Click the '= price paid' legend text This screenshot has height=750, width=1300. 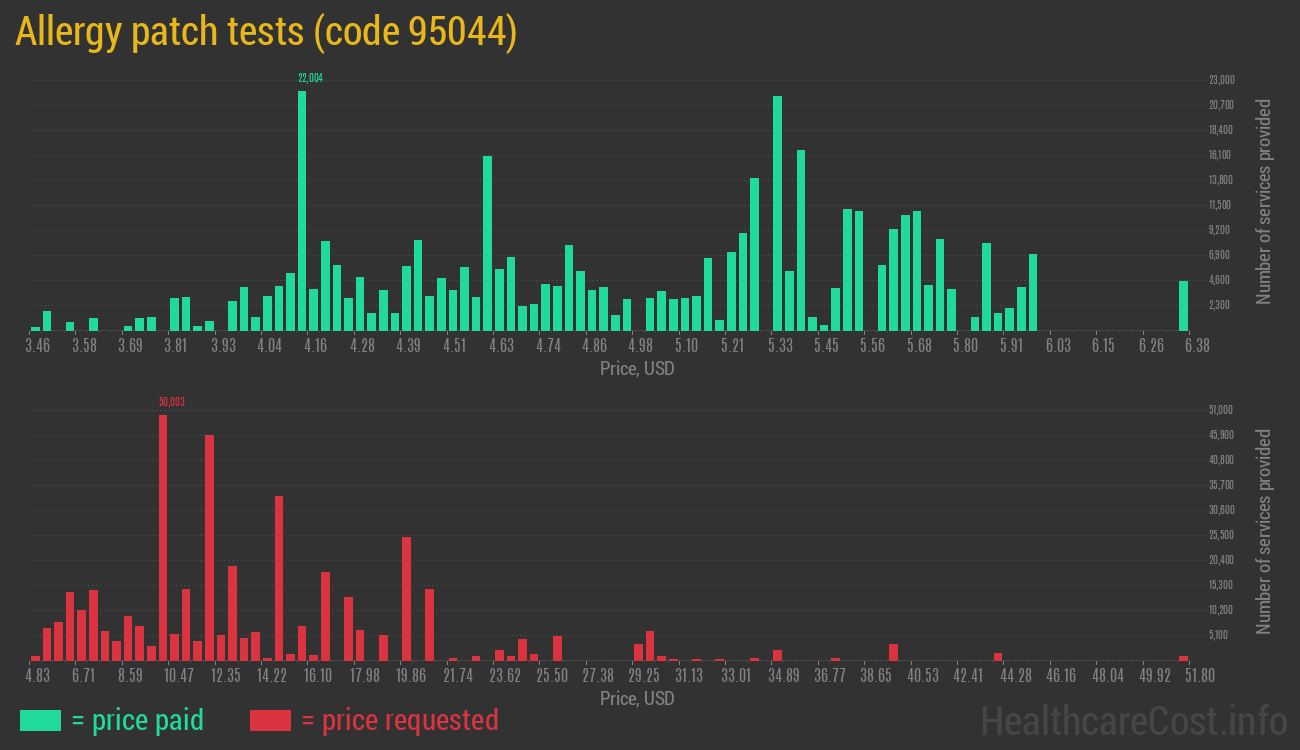[x=138, y=720]
